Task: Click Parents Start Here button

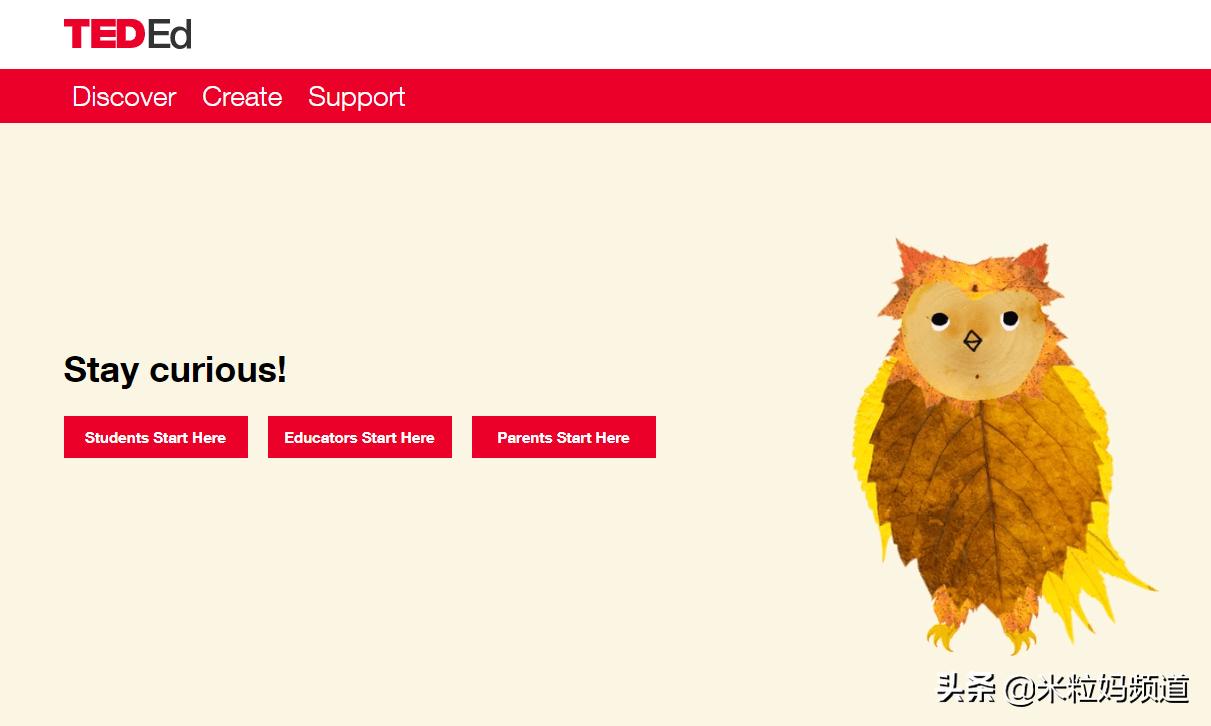Action: [x=564, y=437]
